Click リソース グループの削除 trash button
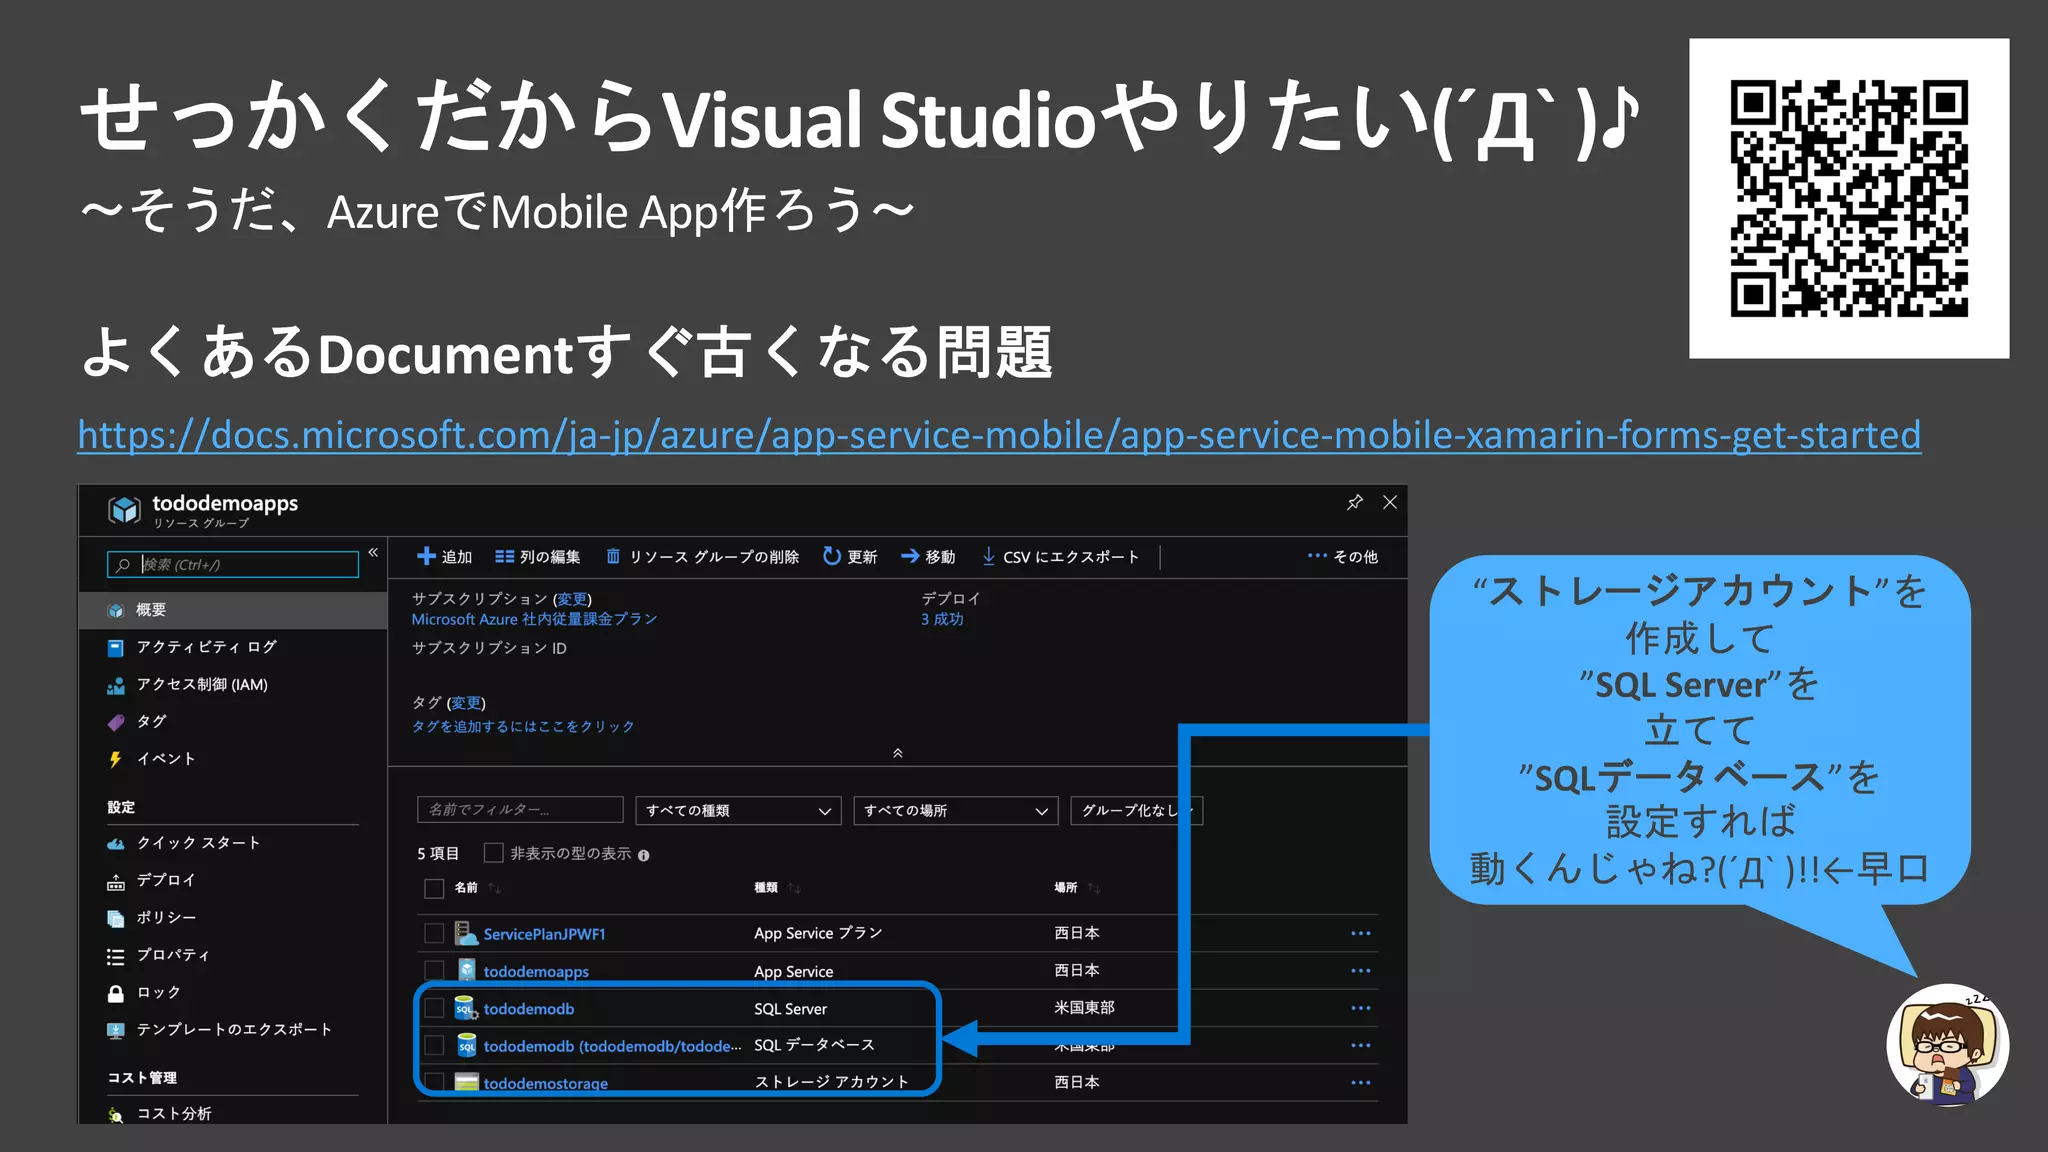 click(702, 557)
